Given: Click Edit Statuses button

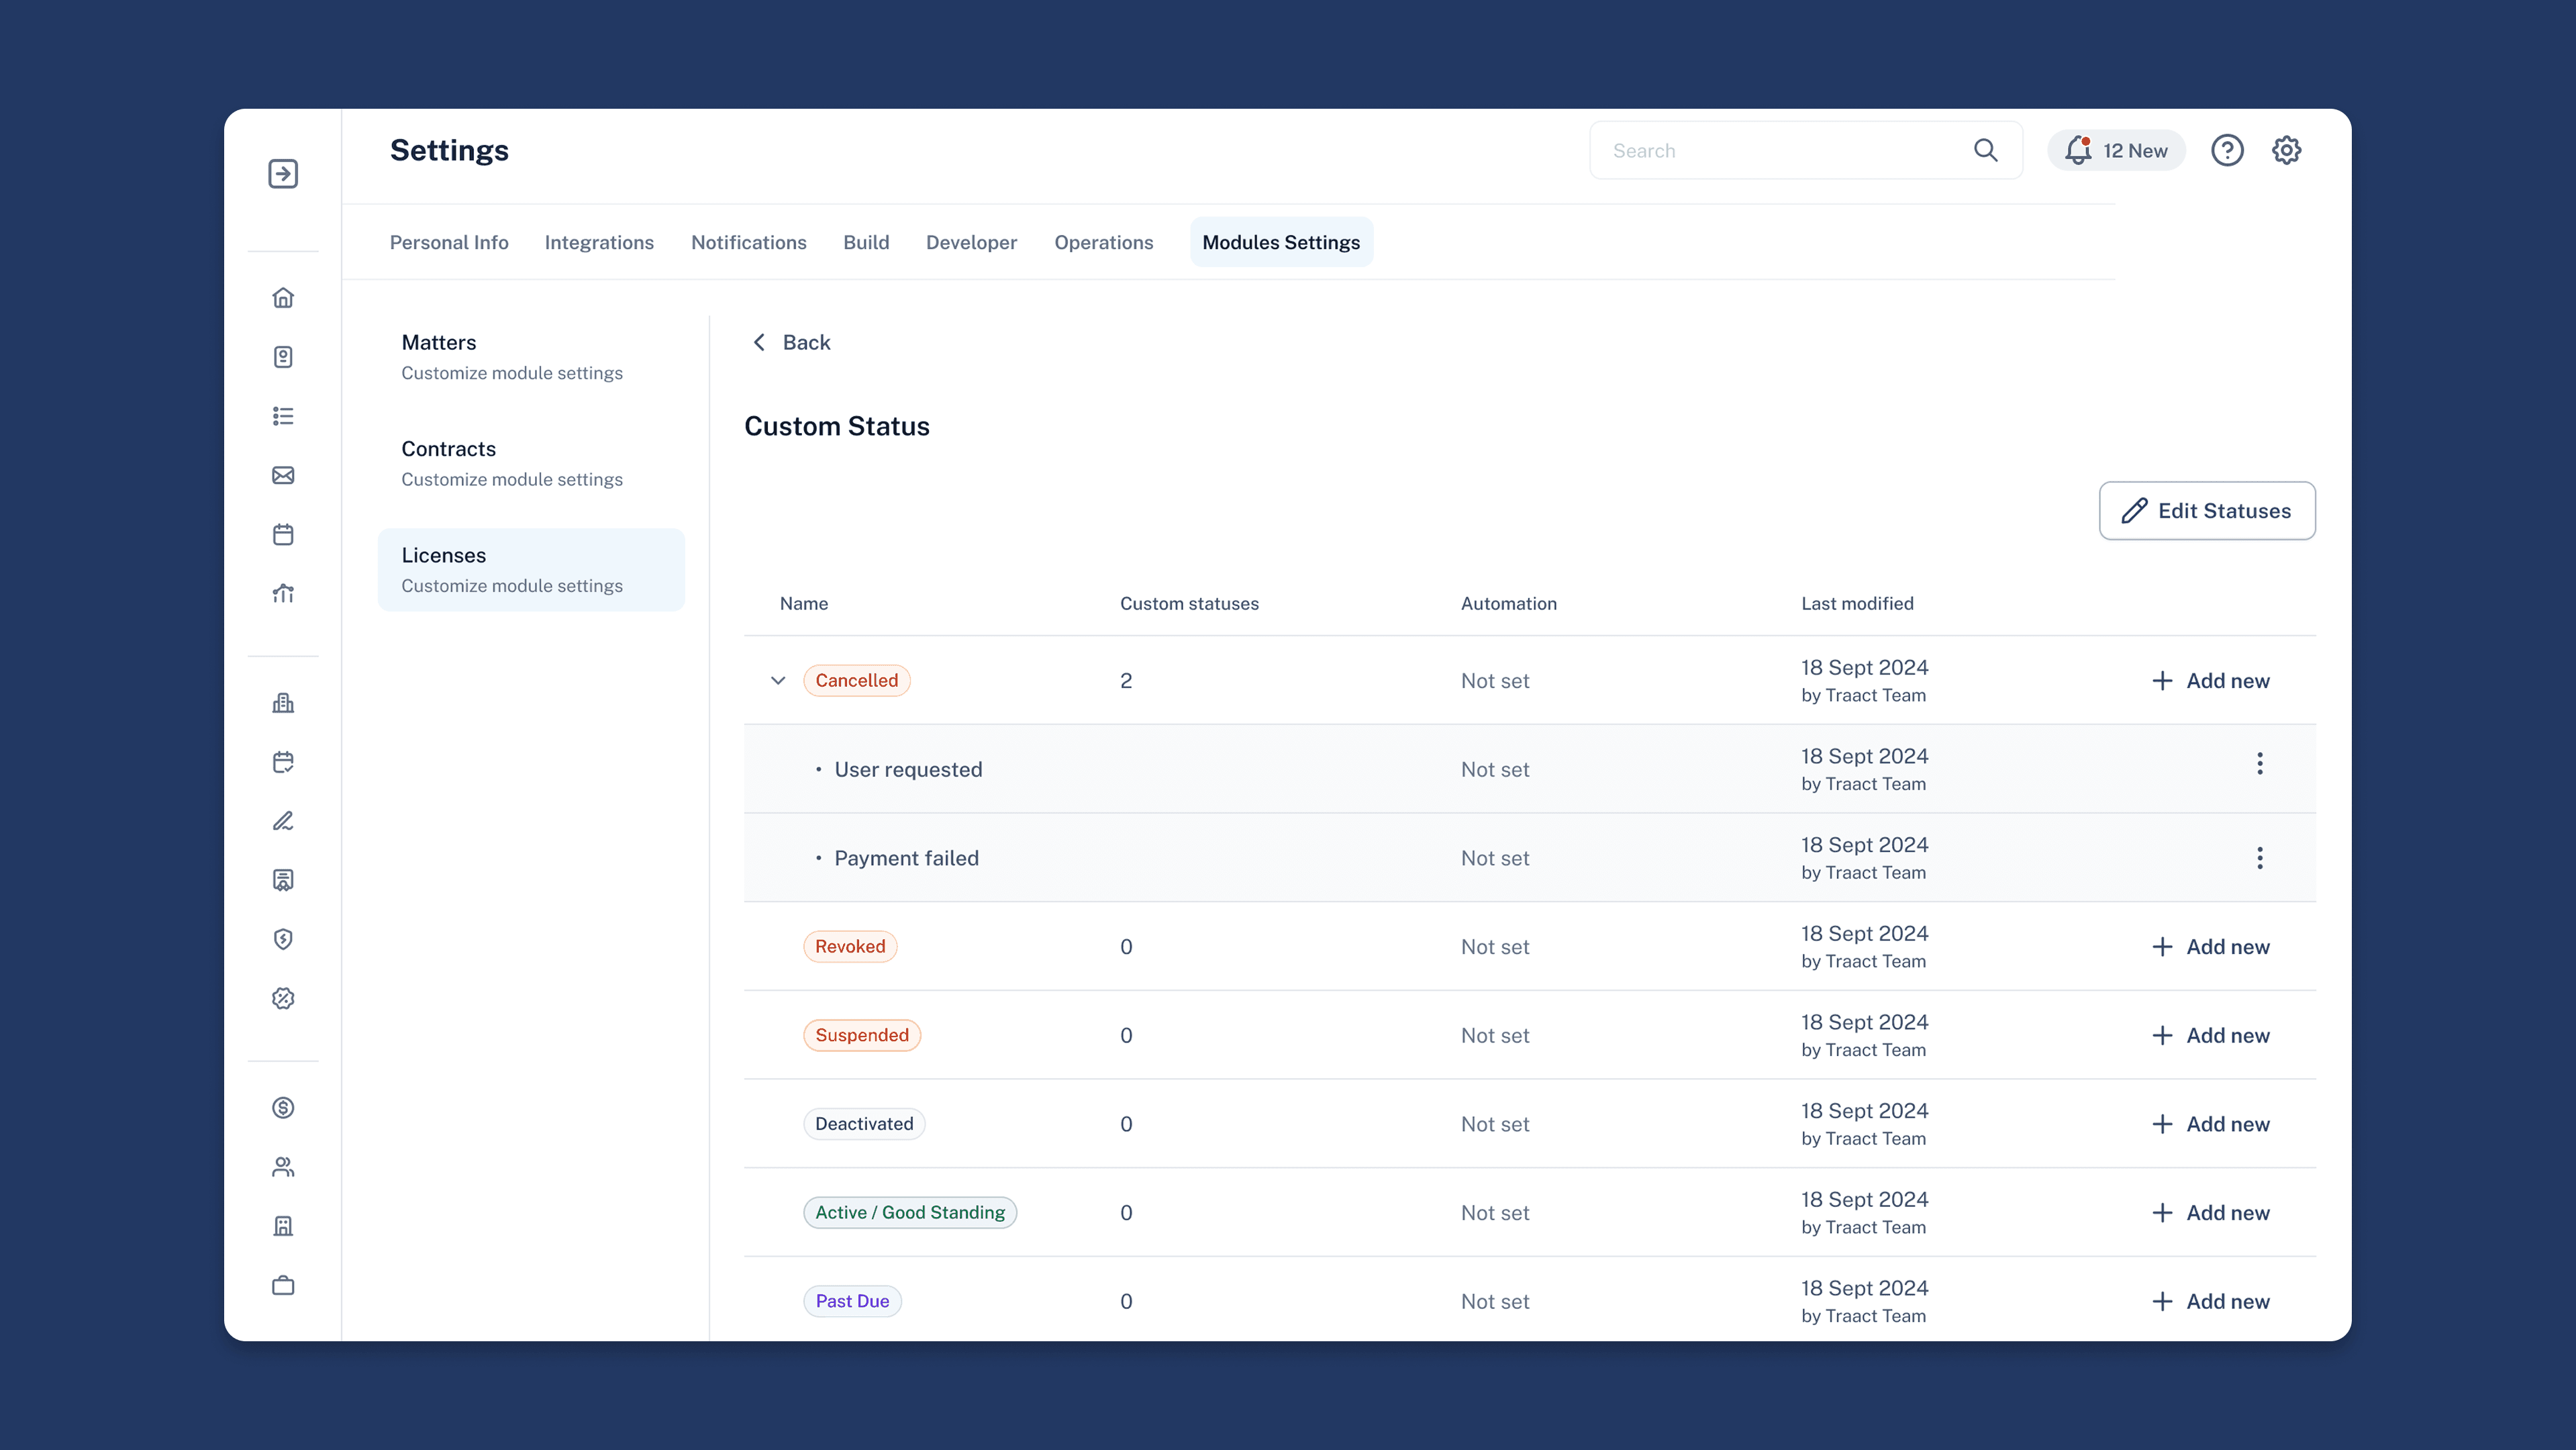Looking at the screenshot, I should (2206, 510).
